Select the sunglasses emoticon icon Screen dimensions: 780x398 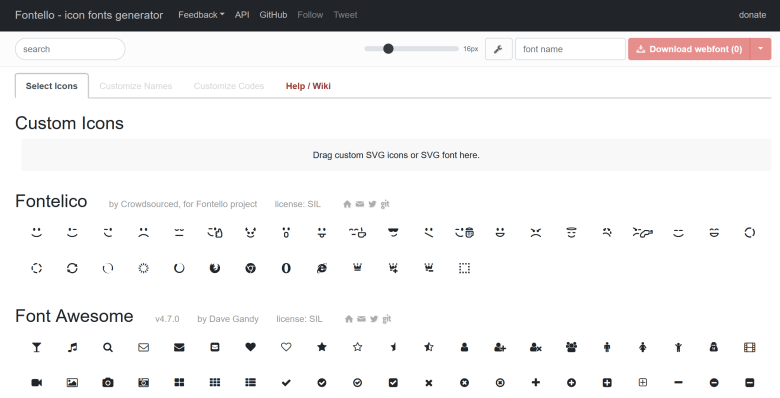[x=393, y=232]
